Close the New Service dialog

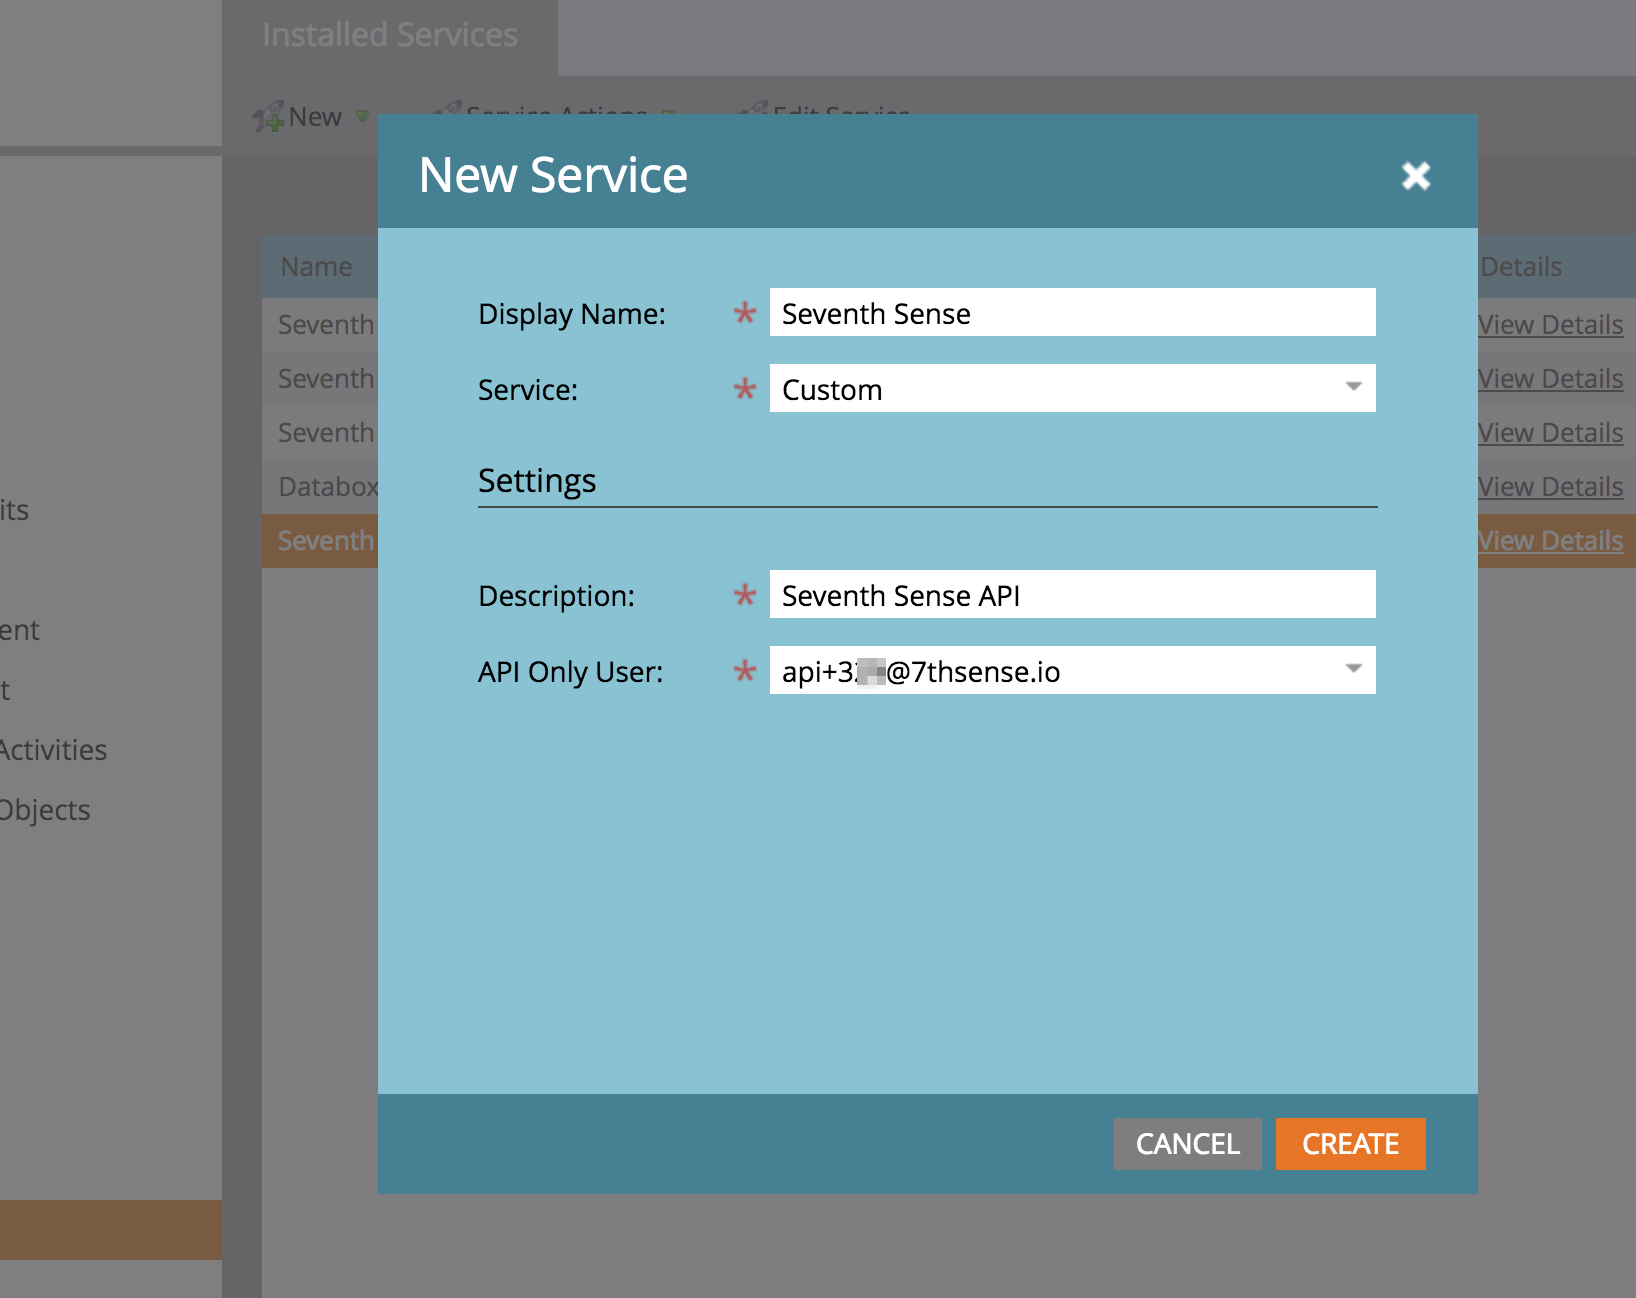click(1416, 176)
